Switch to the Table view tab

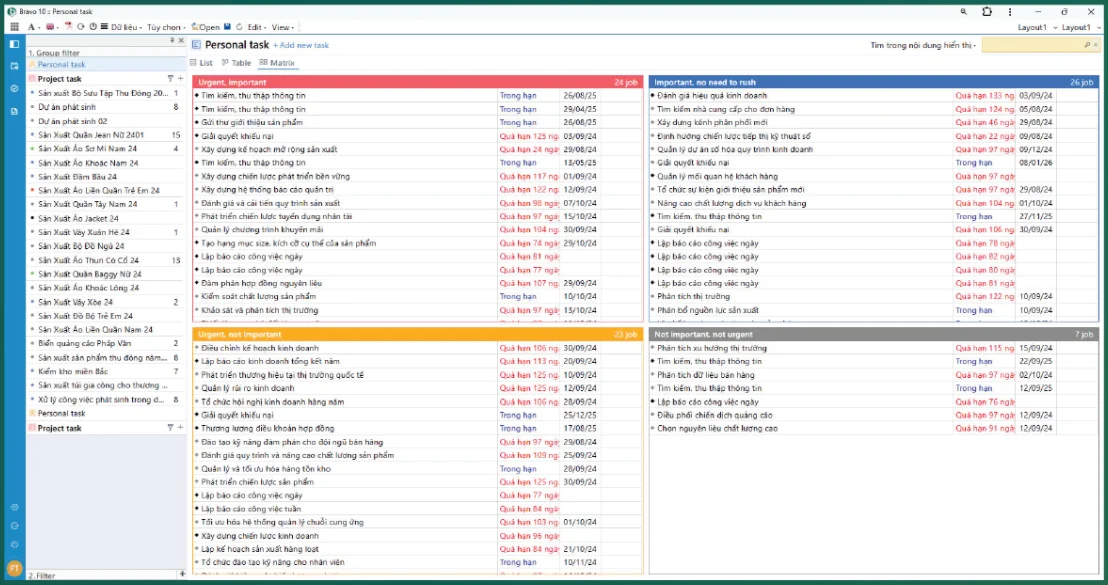236,63
